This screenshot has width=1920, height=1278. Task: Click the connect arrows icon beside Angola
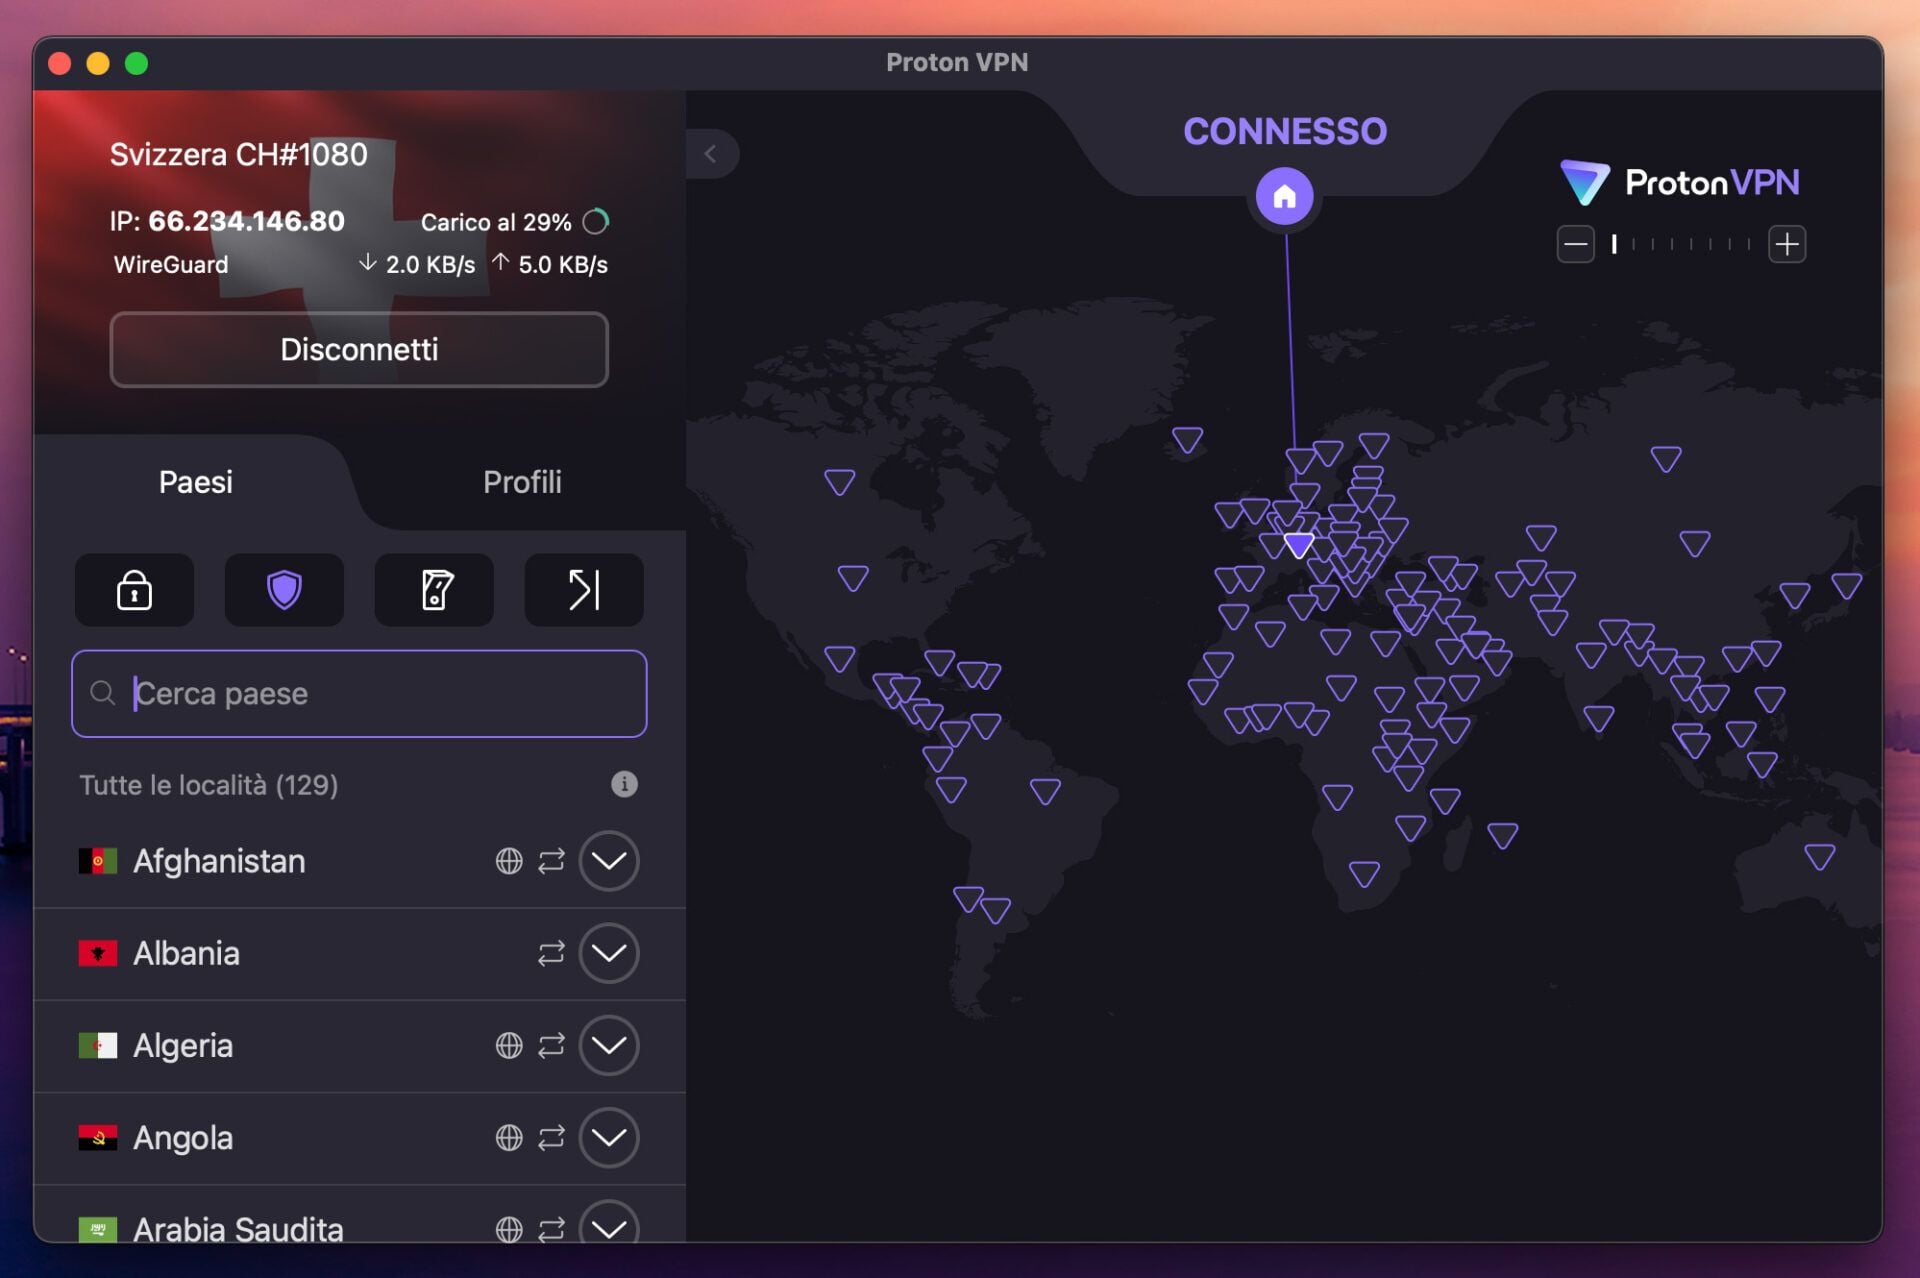point(551,1138)
